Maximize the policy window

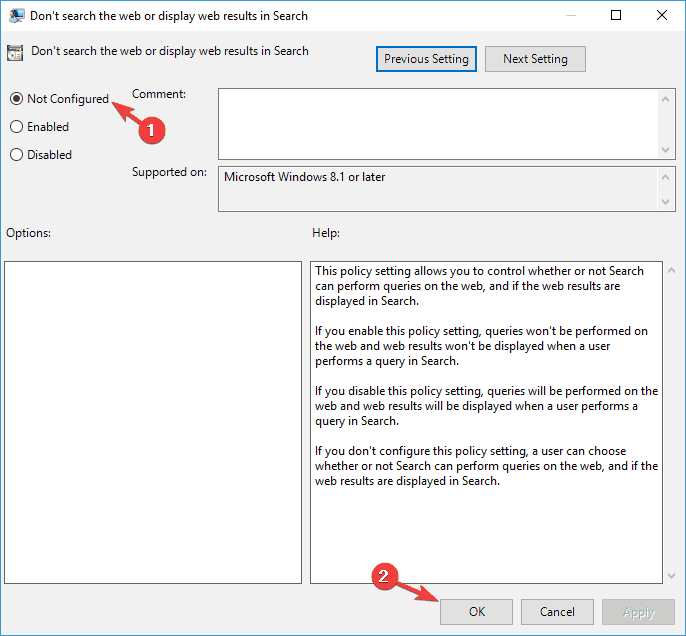coord(616,15)
